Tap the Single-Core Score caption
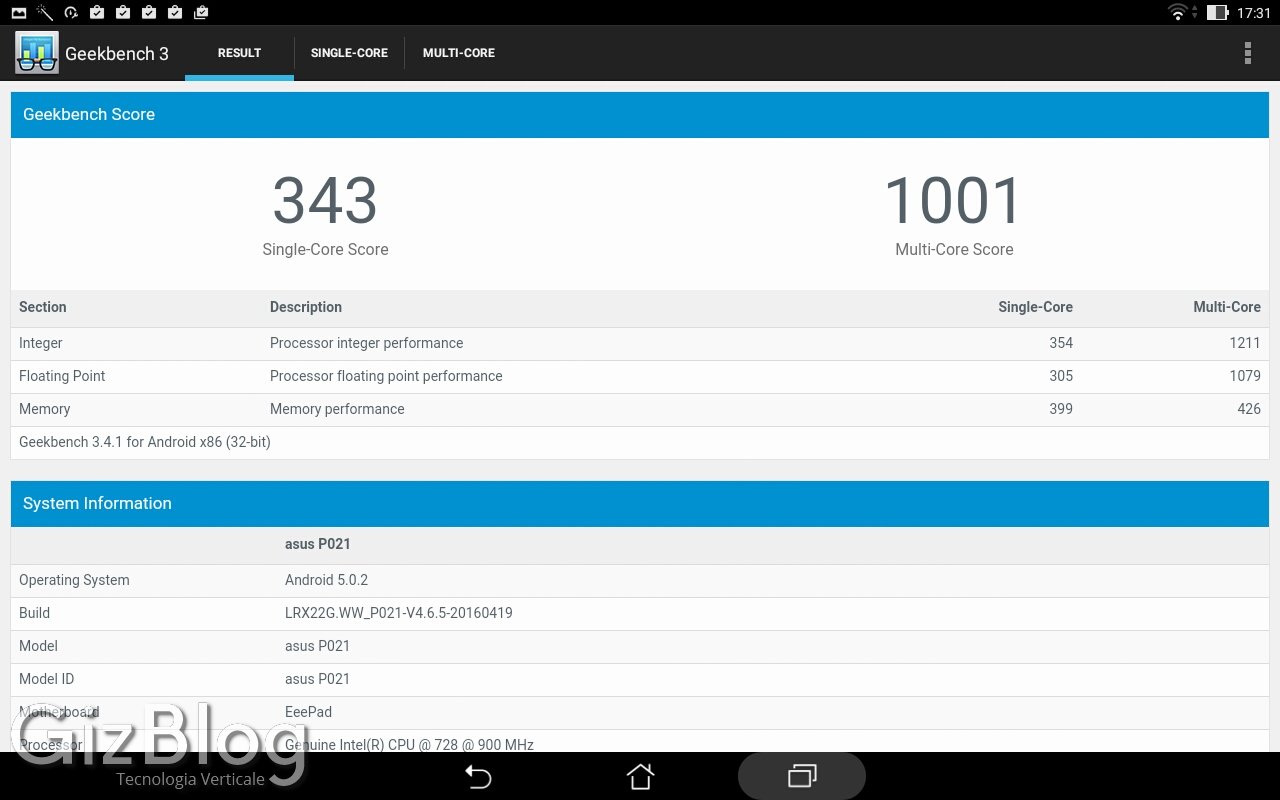 click(325, 250)
